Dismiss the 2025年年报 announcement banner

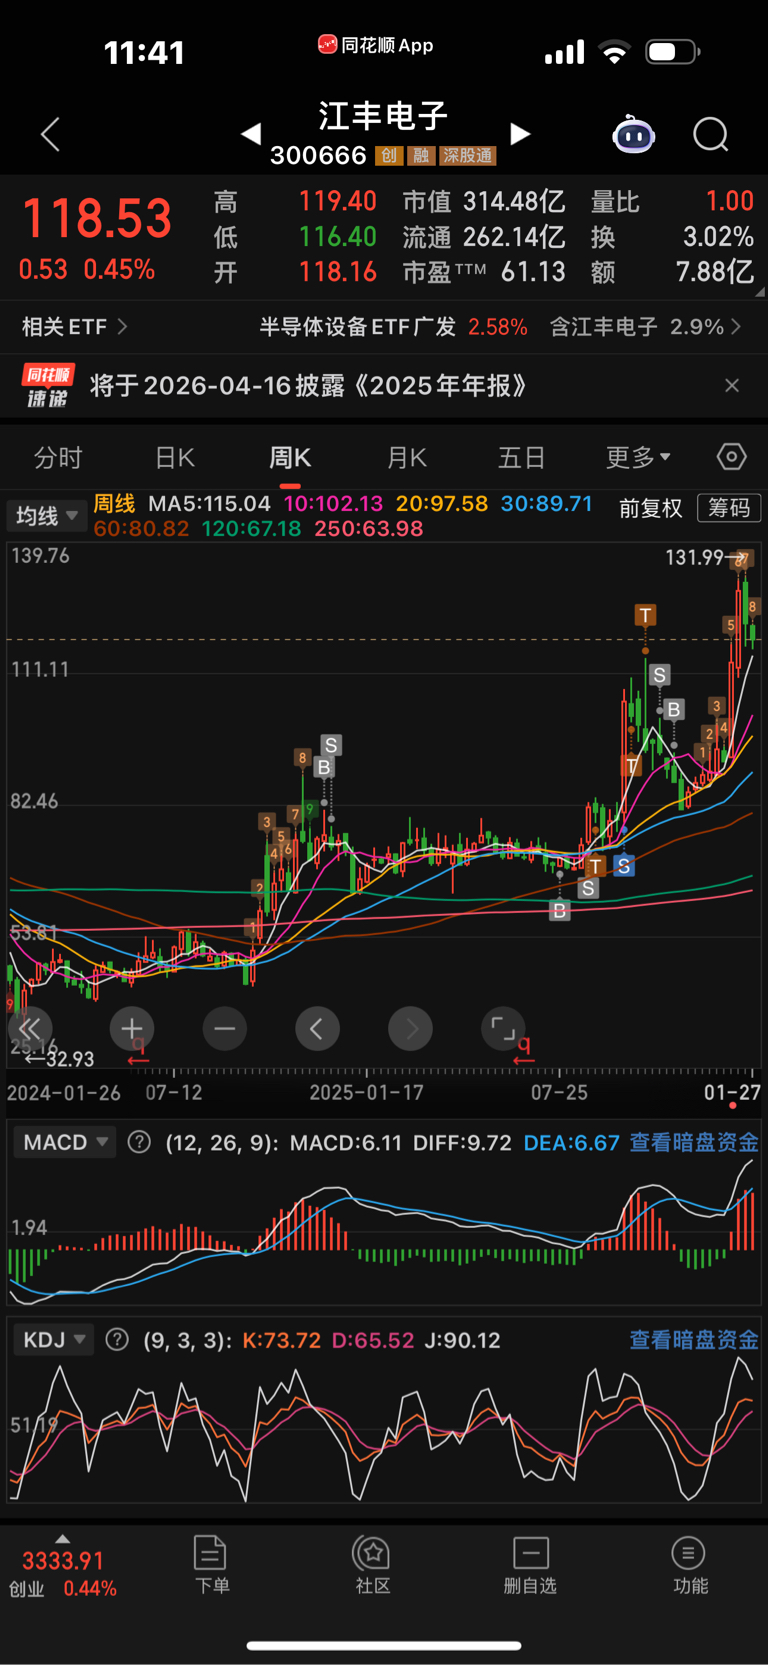click(732, 386)
